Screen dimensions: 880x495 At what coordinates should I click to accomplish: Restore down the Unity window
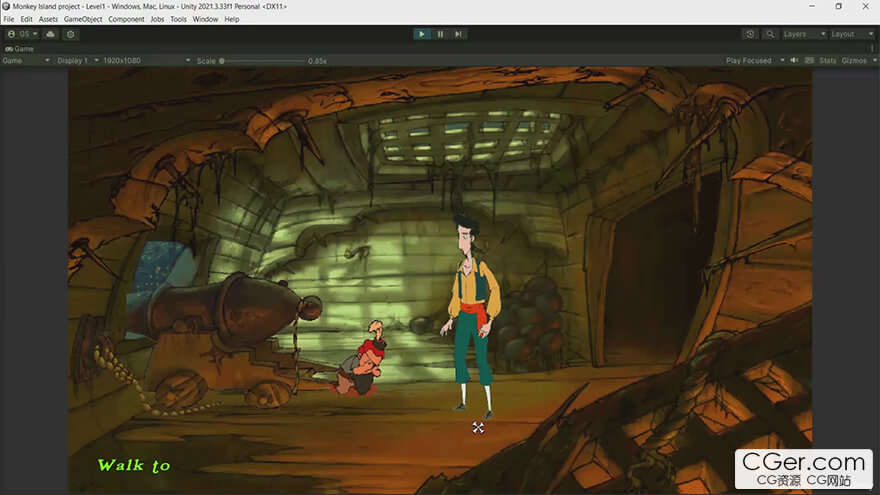(x=838, y=6)
